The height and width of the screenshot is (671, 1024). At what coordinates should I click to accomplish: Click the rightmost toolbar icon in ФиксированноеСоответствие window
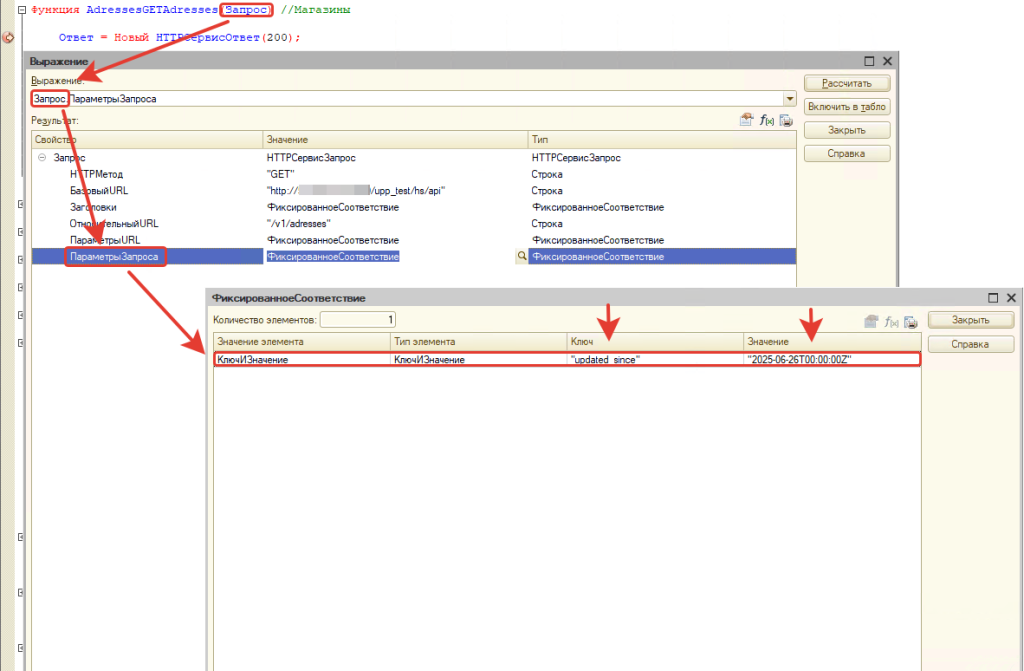pyautogui.click(x=911, y=321)
